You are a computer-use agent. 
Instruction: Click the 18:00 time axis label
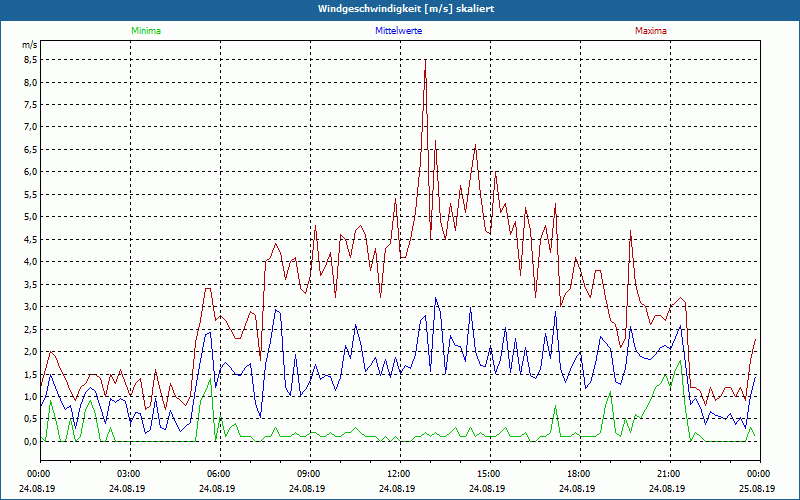click(x=578, y=474)
